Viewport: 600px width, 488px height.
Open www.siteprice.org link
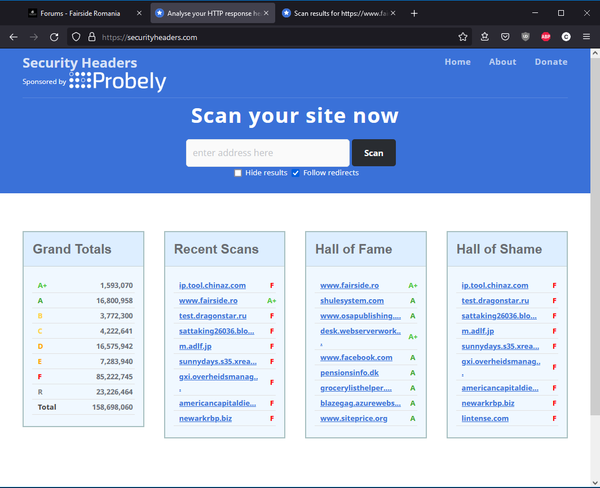[354, 418]
